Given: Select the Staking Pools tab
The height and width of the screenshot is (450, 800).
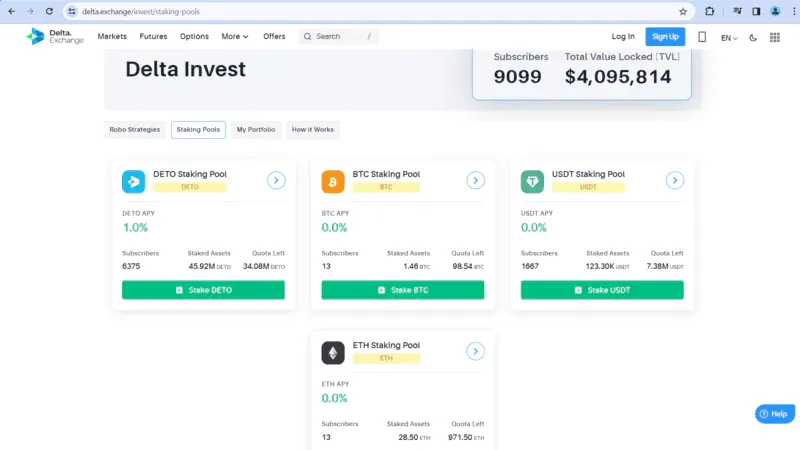Looking at the screenshot, I should (198, 130).
